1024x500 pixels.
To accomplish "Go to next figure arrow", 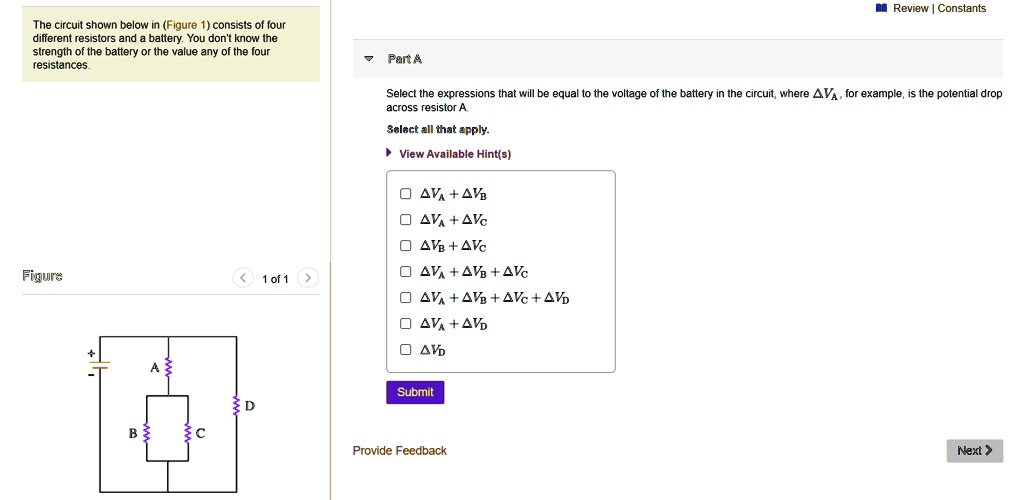I will pyautogui.click(x=308, y=278).
